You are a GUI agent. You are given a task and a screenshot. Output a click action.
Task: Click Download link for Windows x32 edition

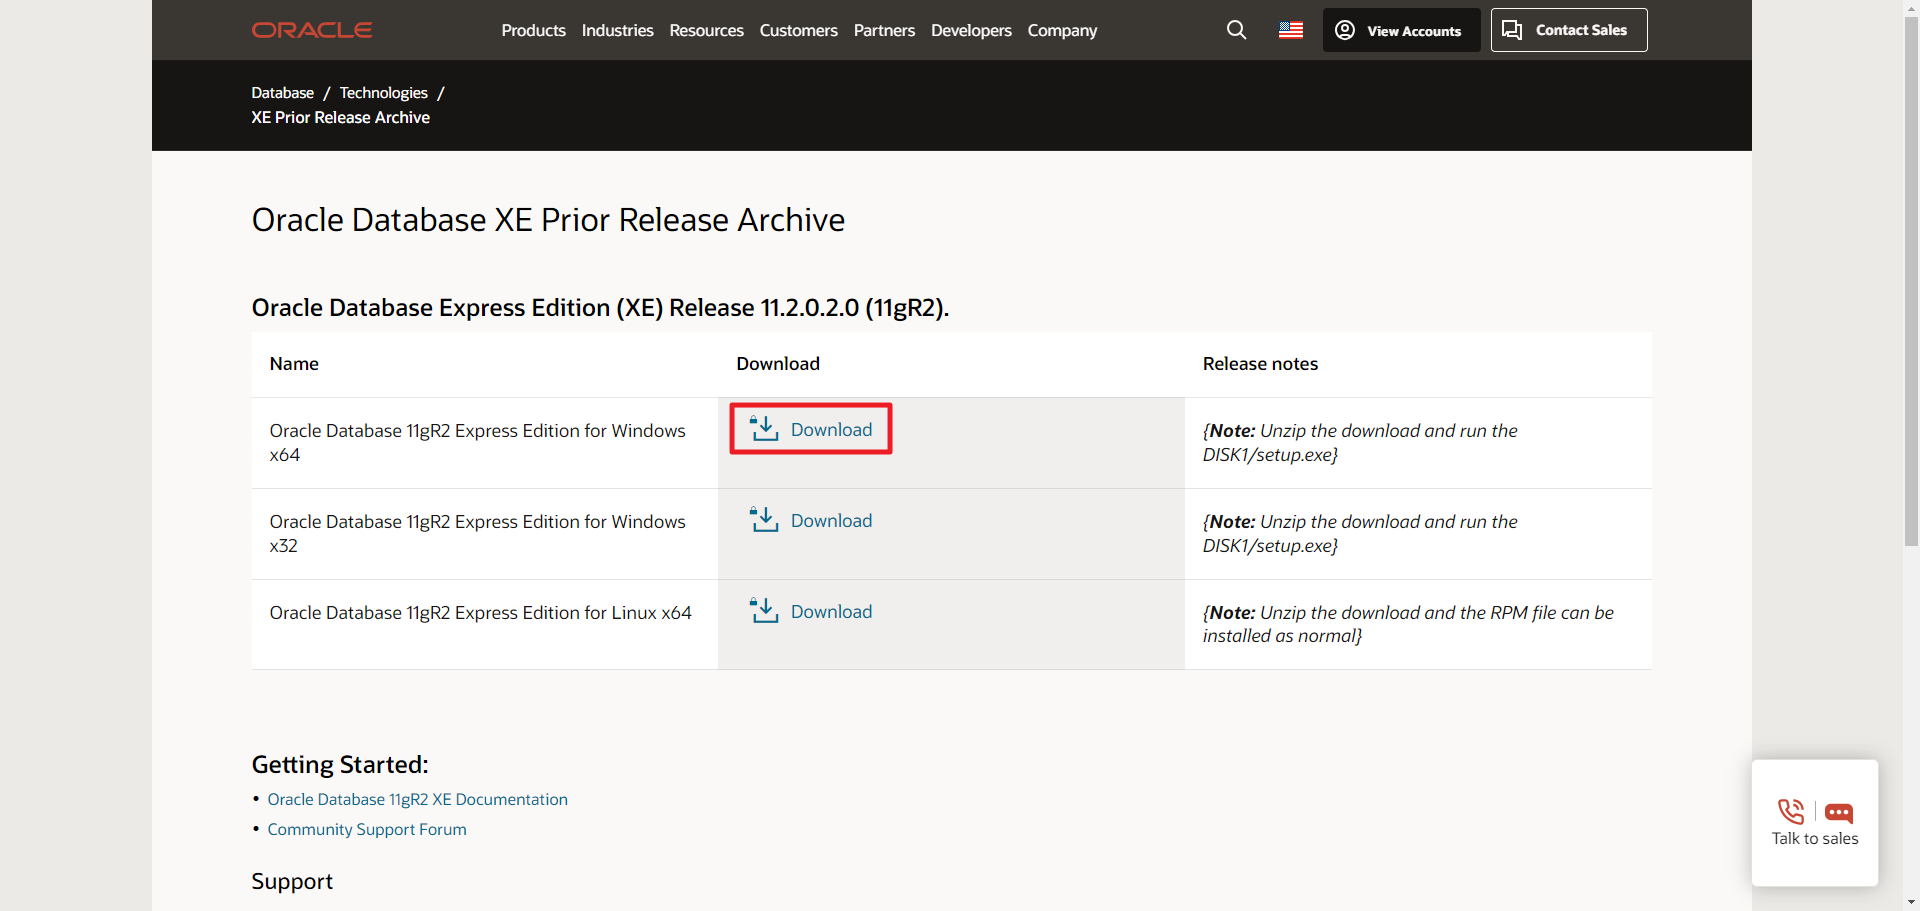pyautogui.click(x=831, y=520)
